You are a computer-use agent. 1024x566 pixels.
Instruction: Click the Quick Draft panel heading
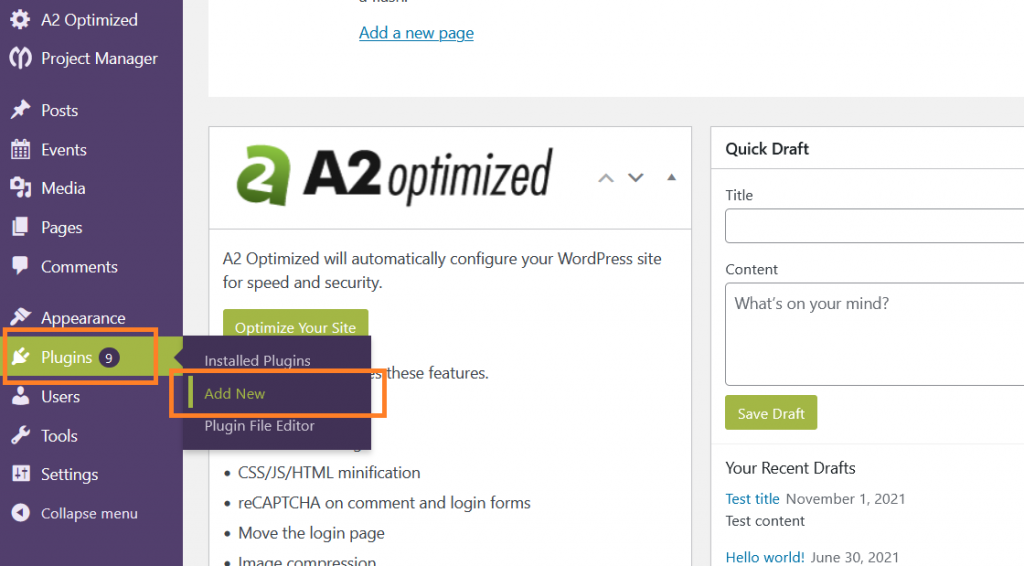tap(767, 149)
